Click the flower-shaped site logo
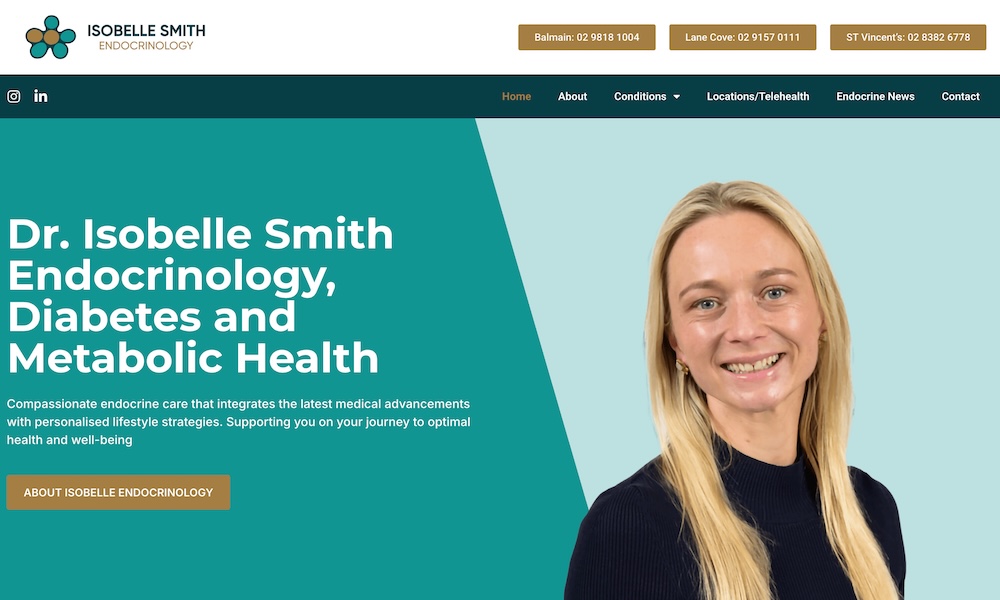1000x600 pixels. point(50,37)
